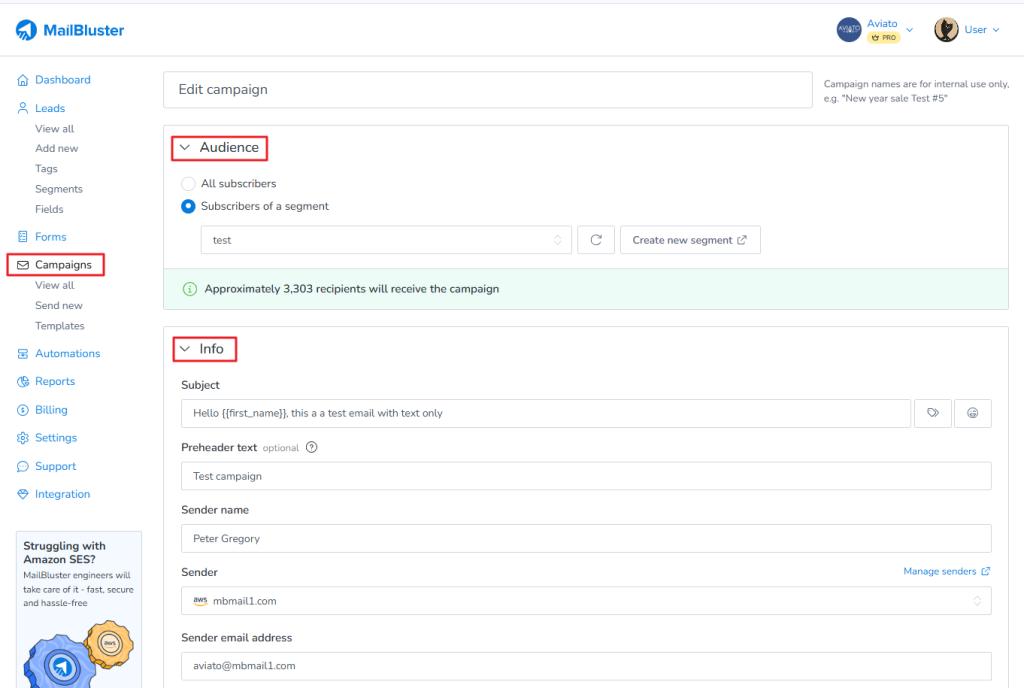Click MailBluster wordmark link
Image resolution: width=1024 pixels, height=688 pixels.
pos(84,30)
